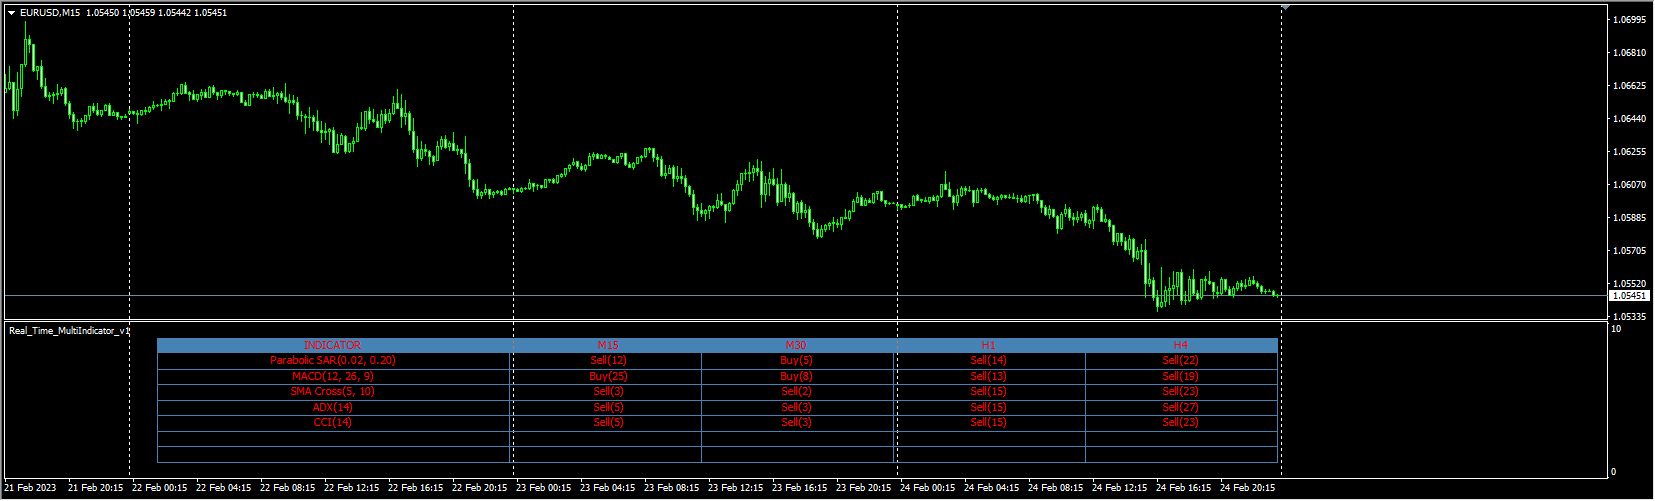
Task: Click the 1.06070 price scale label
Action: [1630, 184]
